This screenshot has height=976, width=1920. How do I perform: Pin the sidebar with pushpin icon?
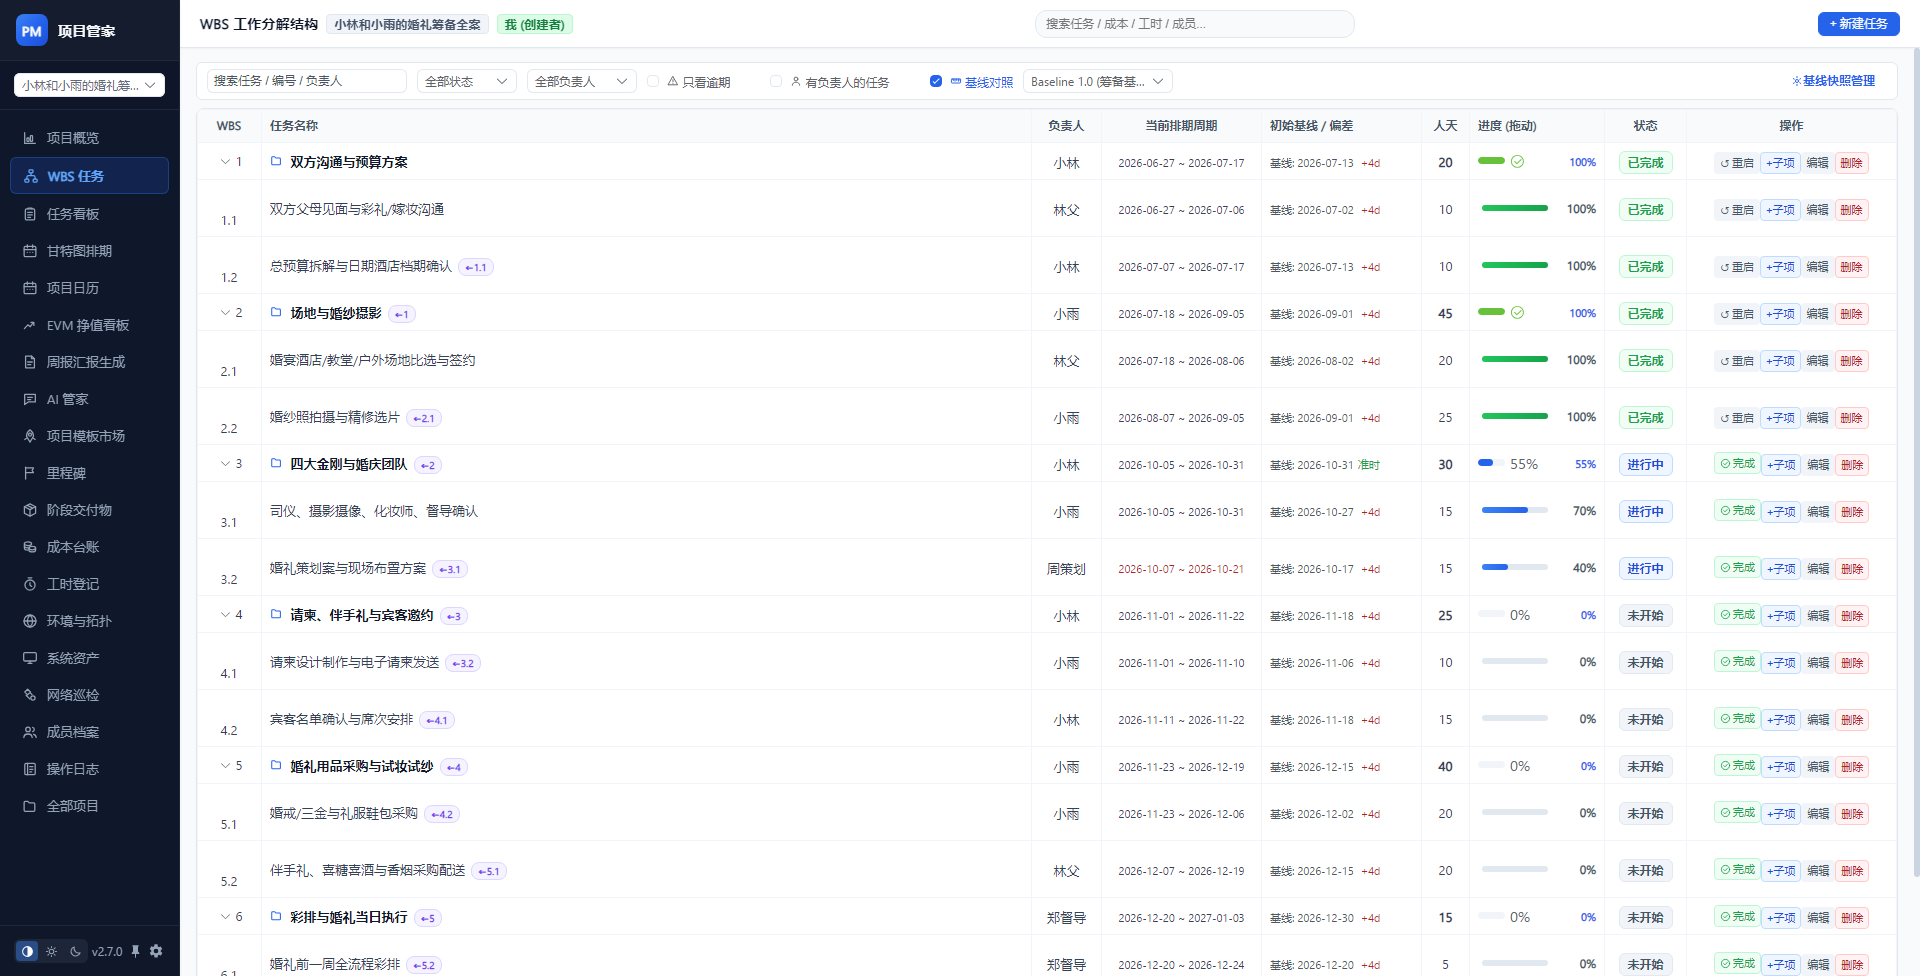click(x=135, y=951)
